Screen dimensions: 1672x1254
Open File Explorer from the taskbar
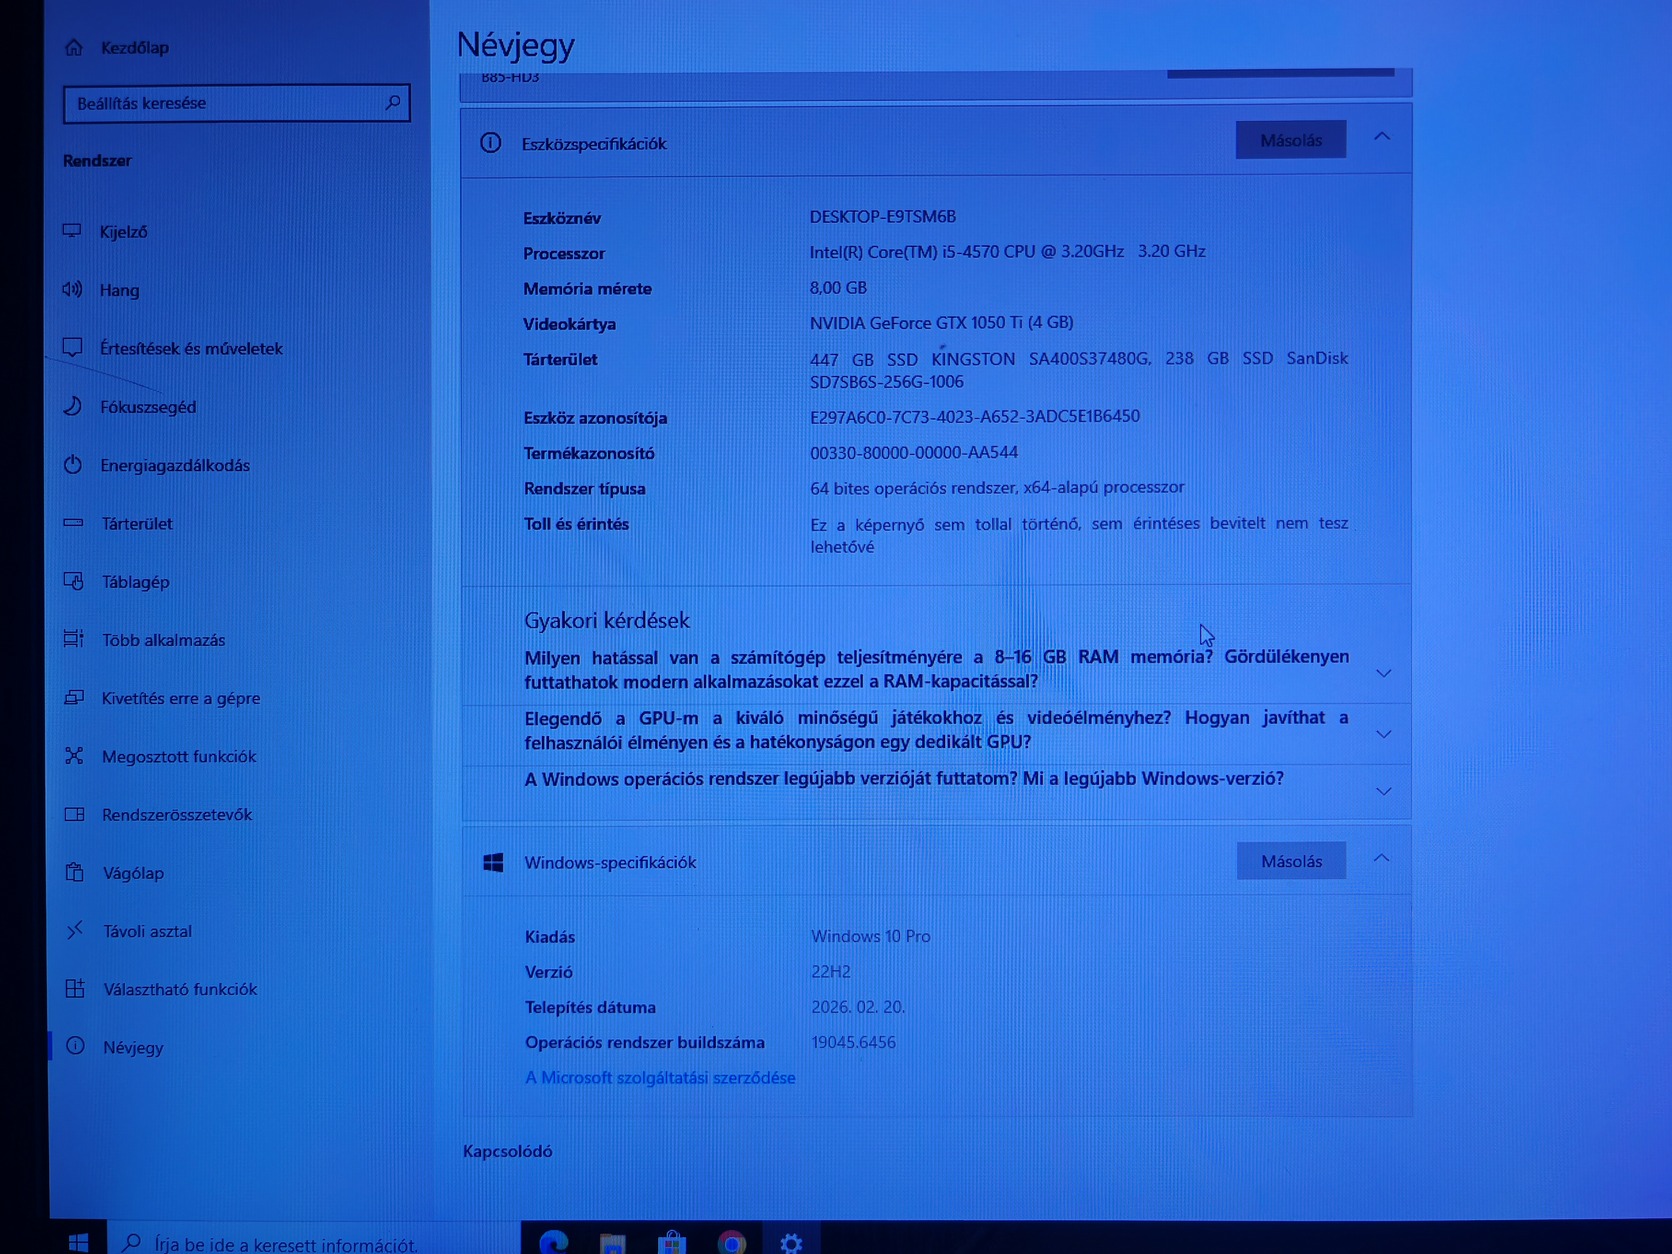[x=612, y=1243]
